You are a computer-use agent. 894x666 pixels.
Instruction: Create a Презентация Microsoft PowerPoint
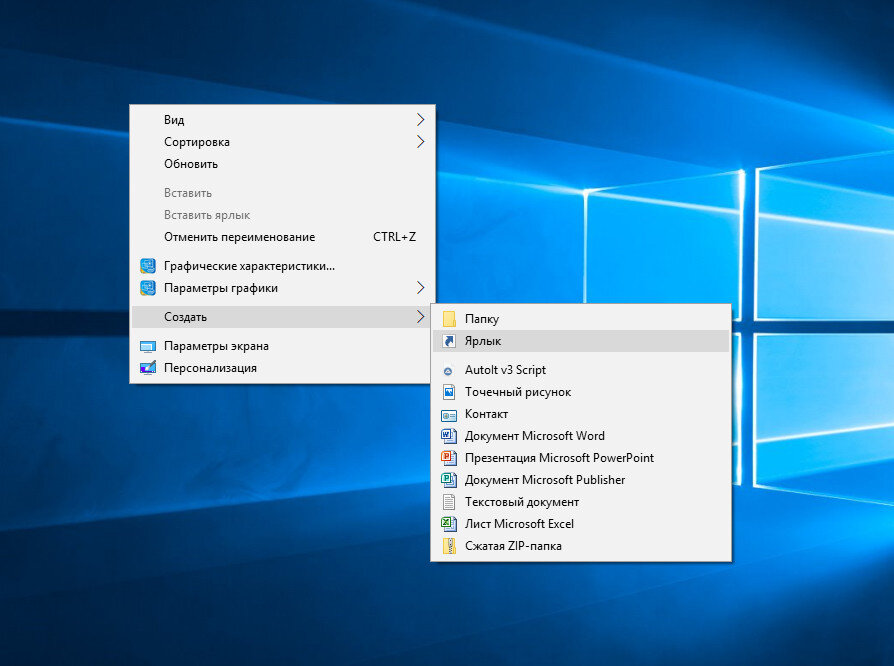click(581, 458)
